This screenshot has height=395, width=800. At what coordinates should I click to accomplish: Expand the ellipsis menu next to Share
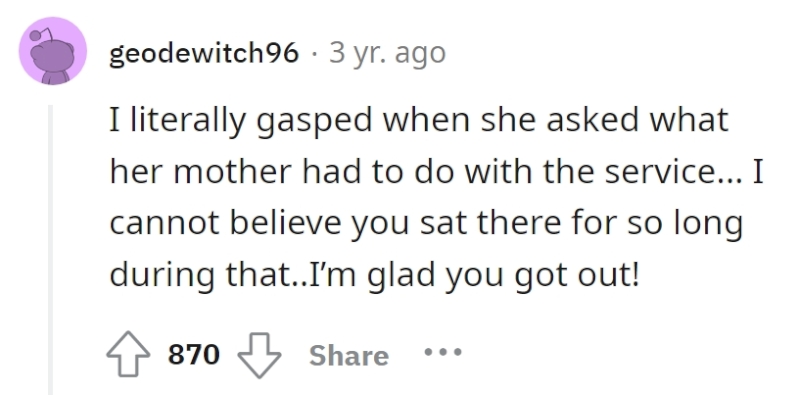pos(443,352)
